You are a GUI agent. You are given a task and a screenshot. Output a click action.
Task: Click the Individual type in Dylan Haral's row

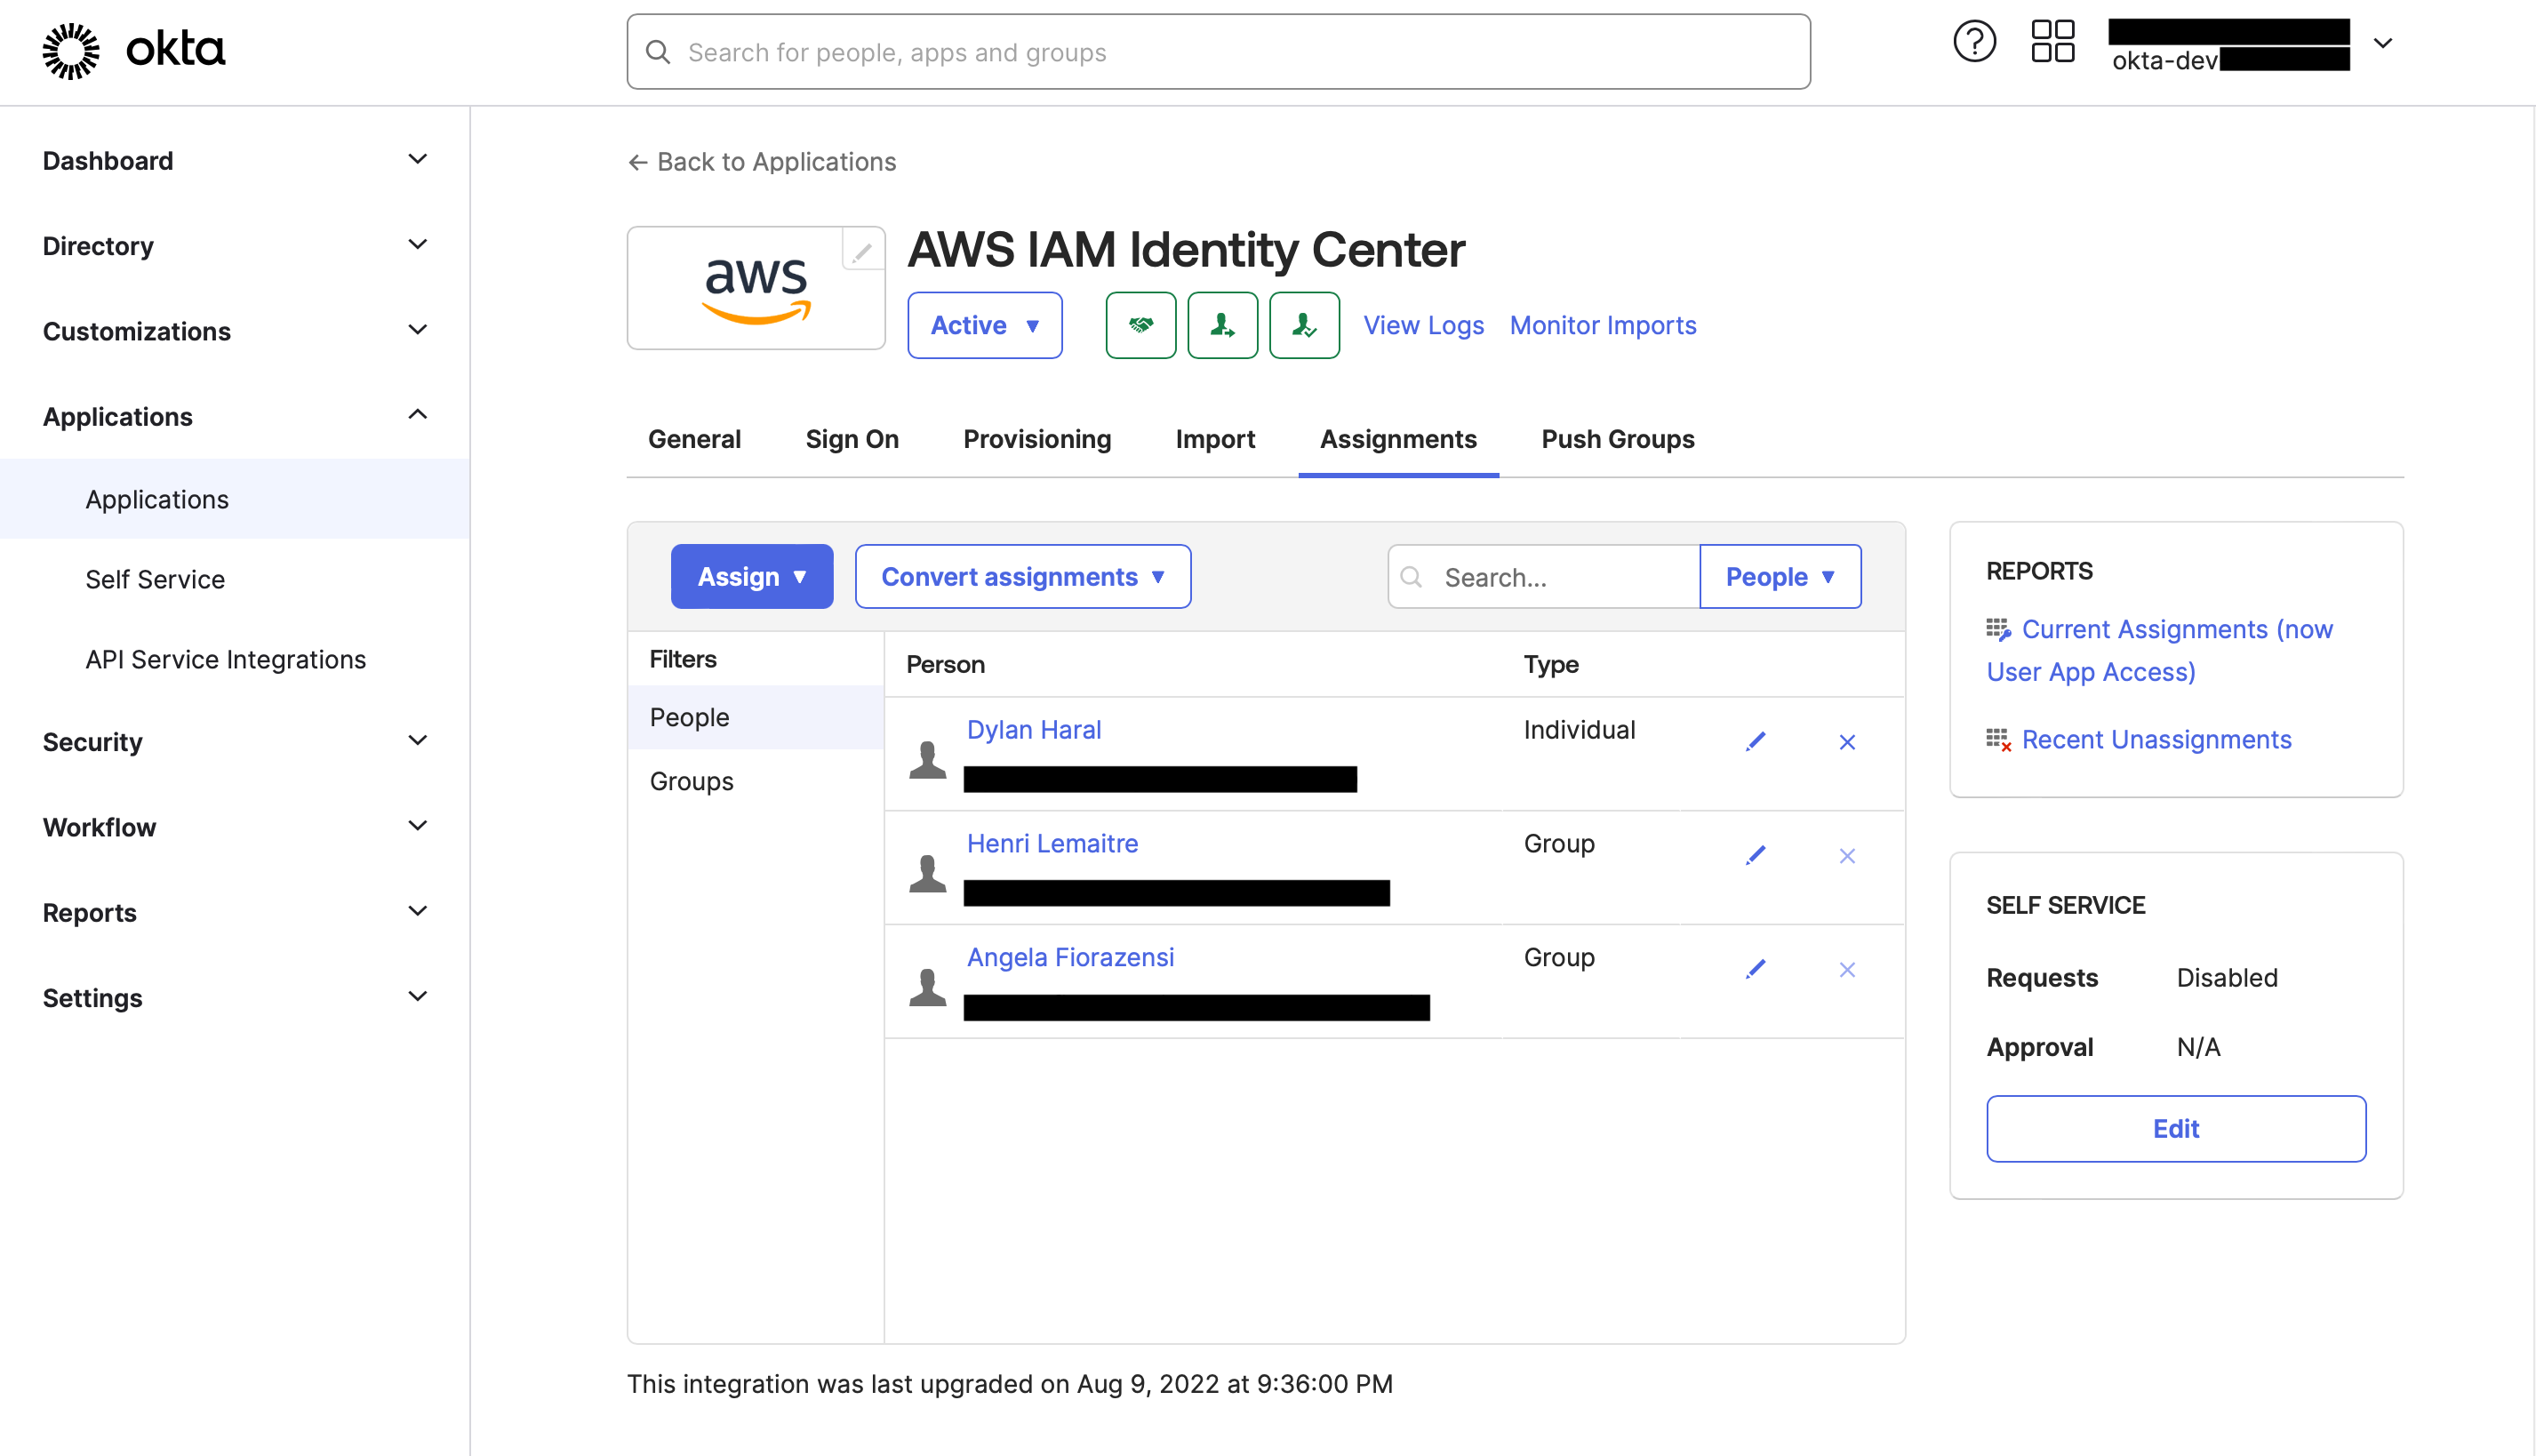pyautogui.click(x=1579, y=729)
